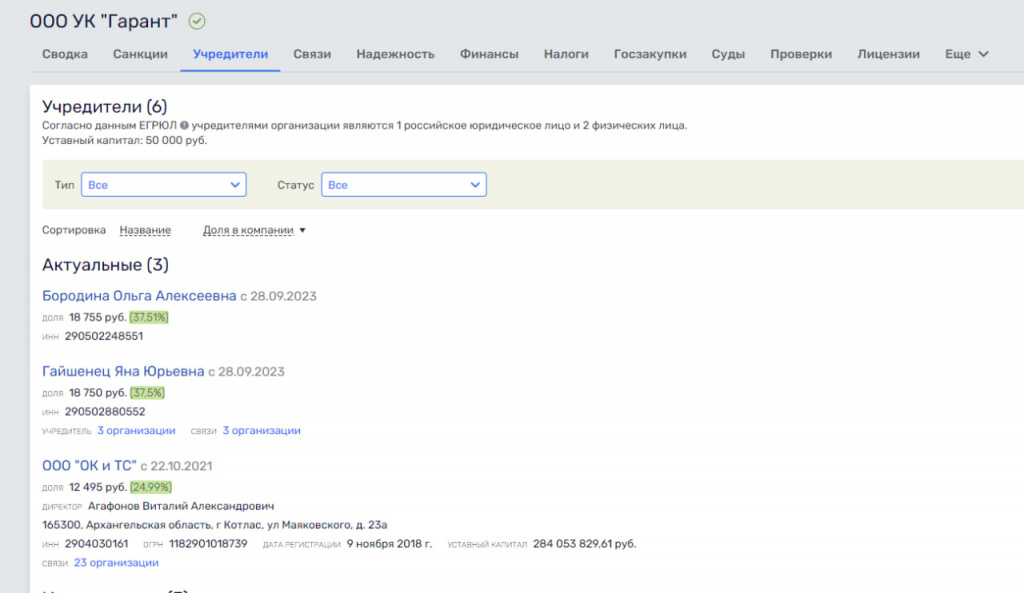Click Гайшенец's учредитель 3 организации link
1024x593 pixels.
pyautogui.click(x=136, y=431)
